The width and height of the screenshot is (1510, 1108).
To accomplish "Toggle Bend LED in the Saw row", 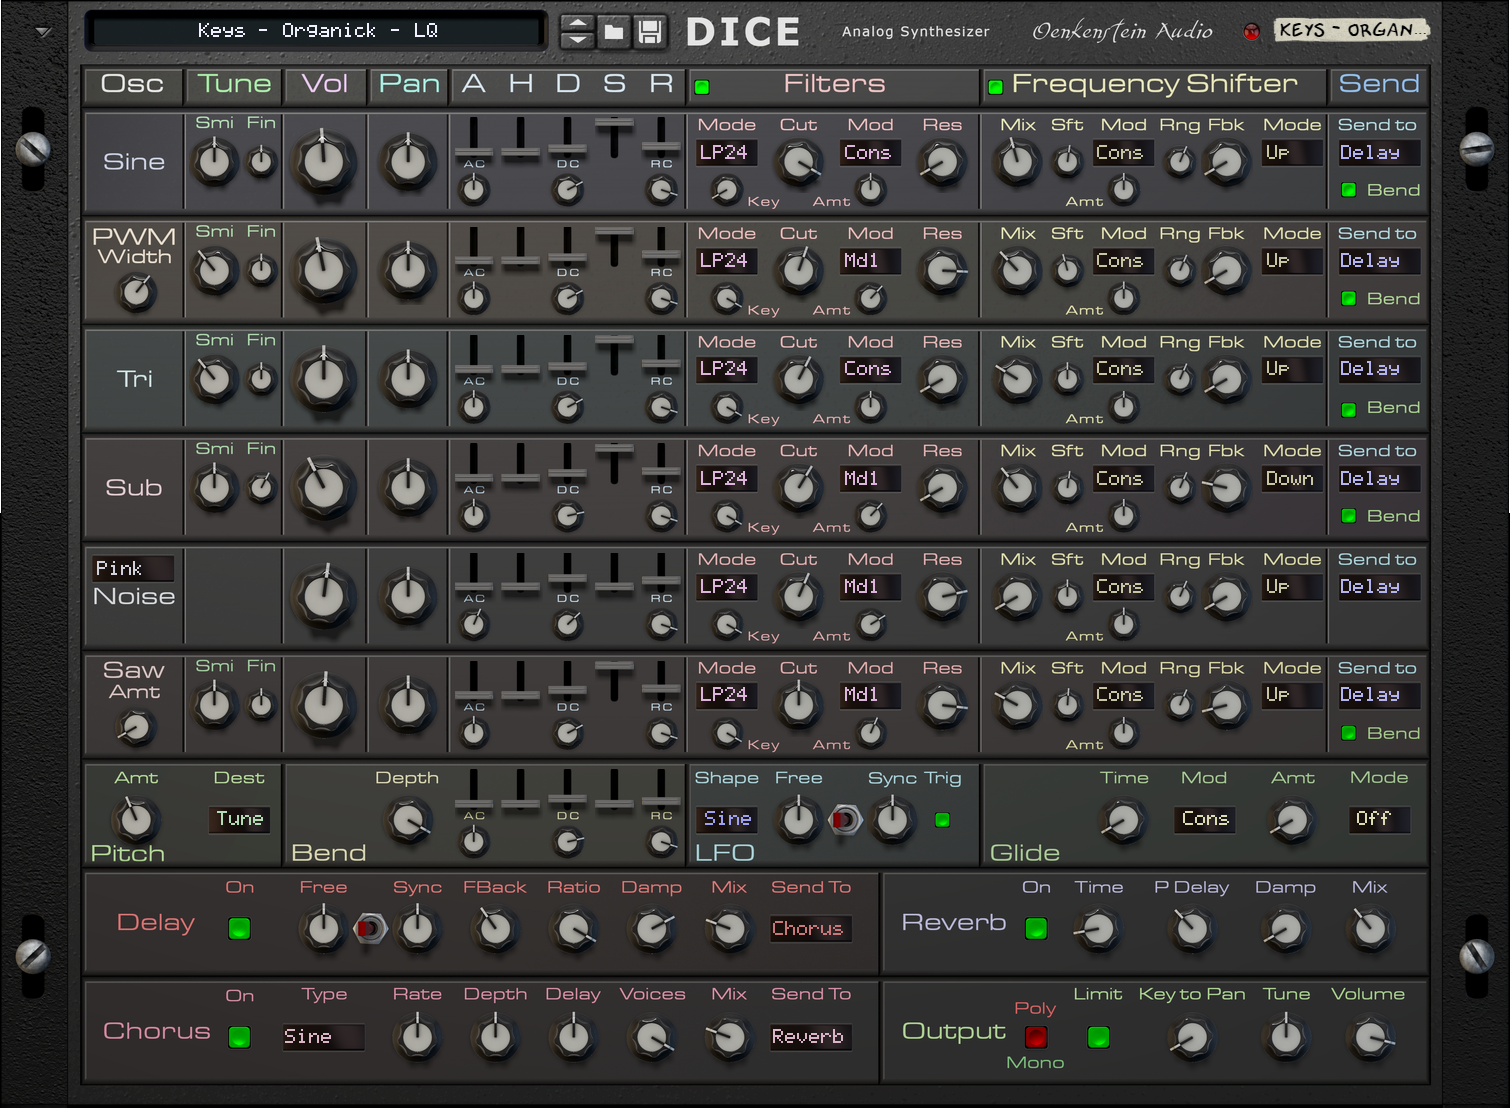I will 1348,733.
